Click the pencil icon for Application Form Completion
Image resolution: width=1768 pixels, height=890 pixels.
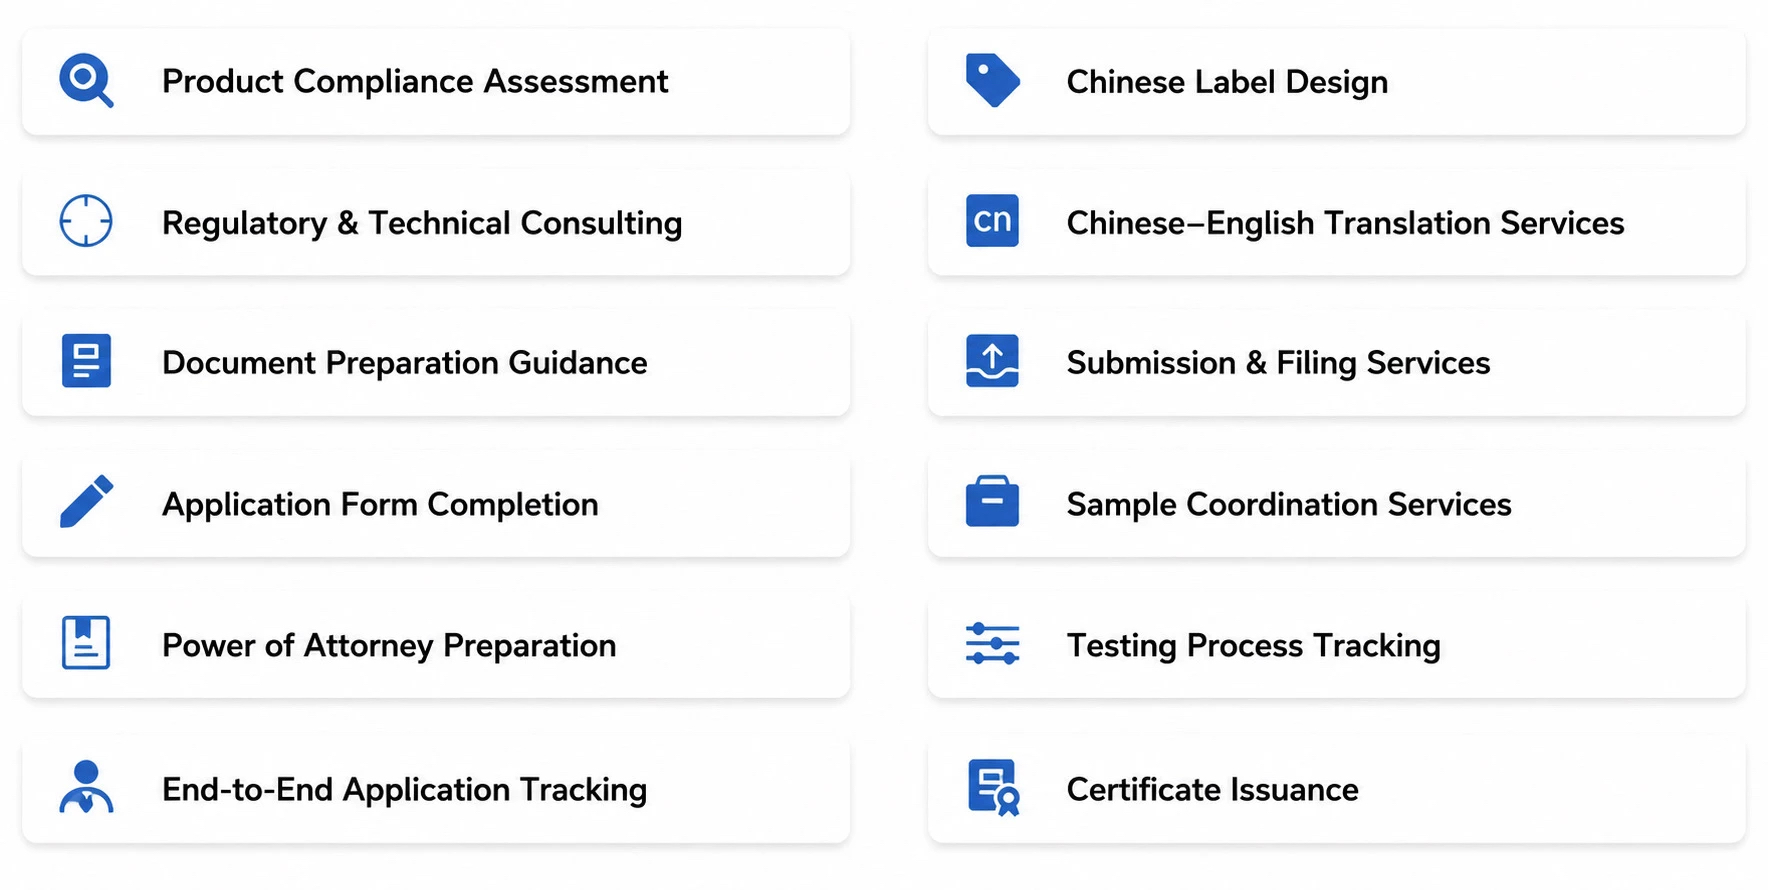coord(86,501)
